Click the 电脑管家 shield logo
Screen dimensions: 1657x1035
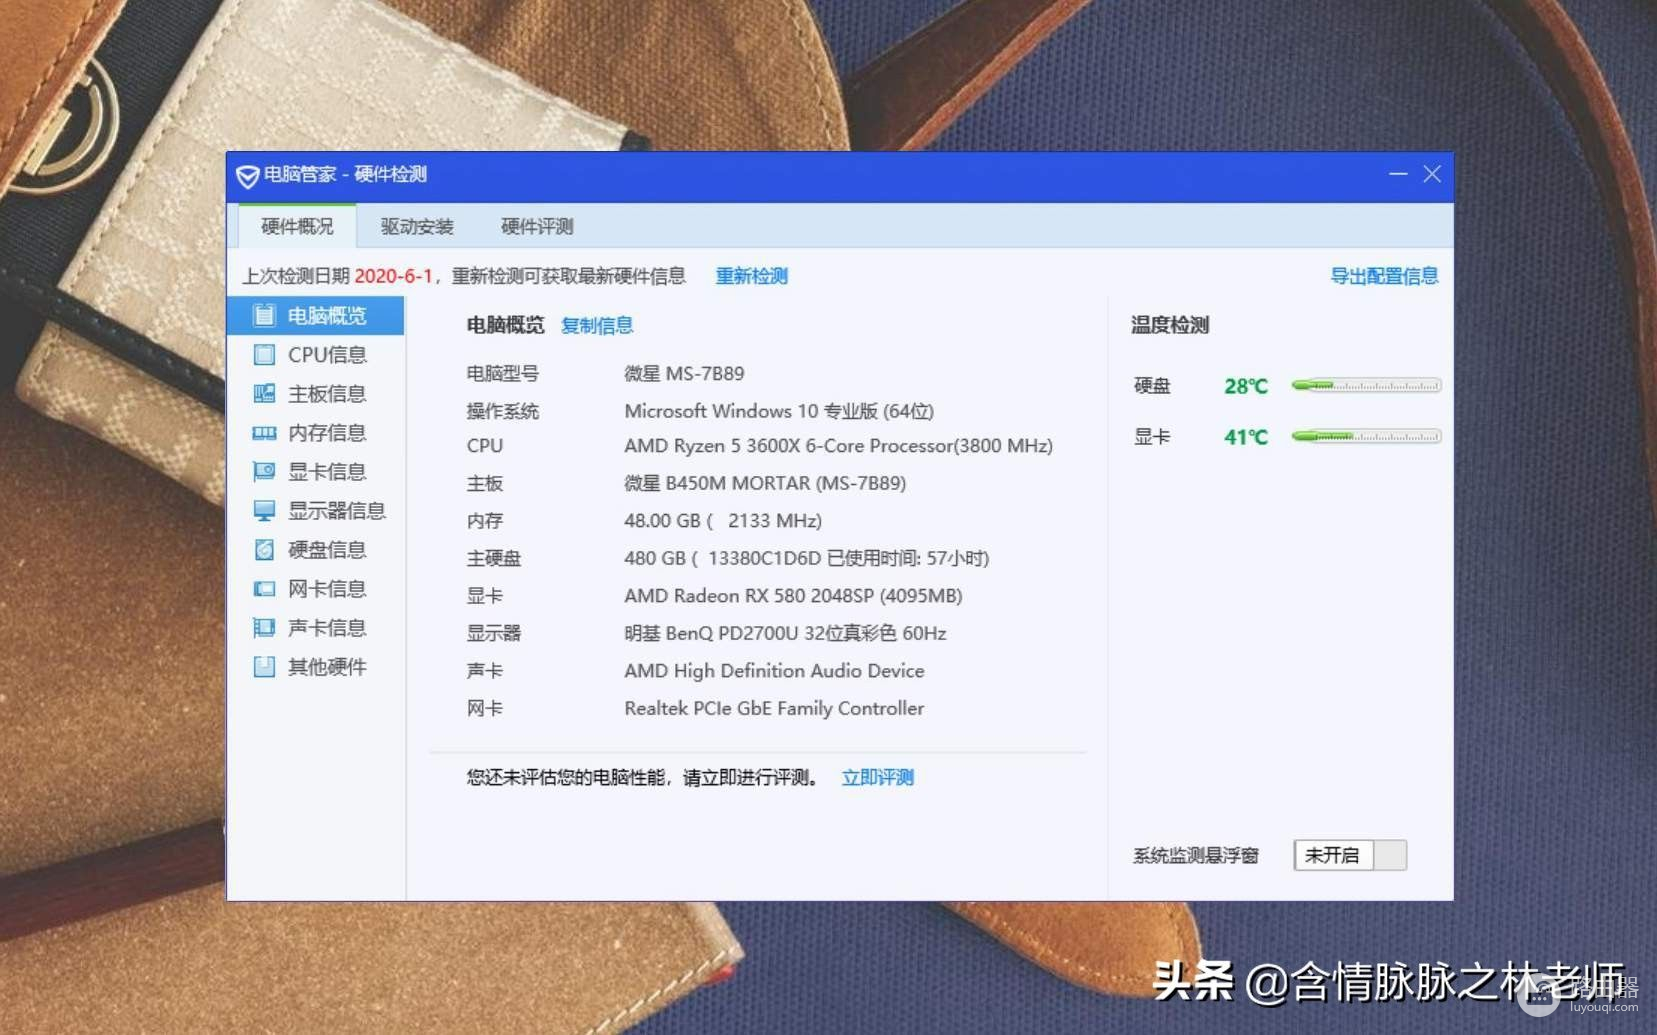click(247, 176)
